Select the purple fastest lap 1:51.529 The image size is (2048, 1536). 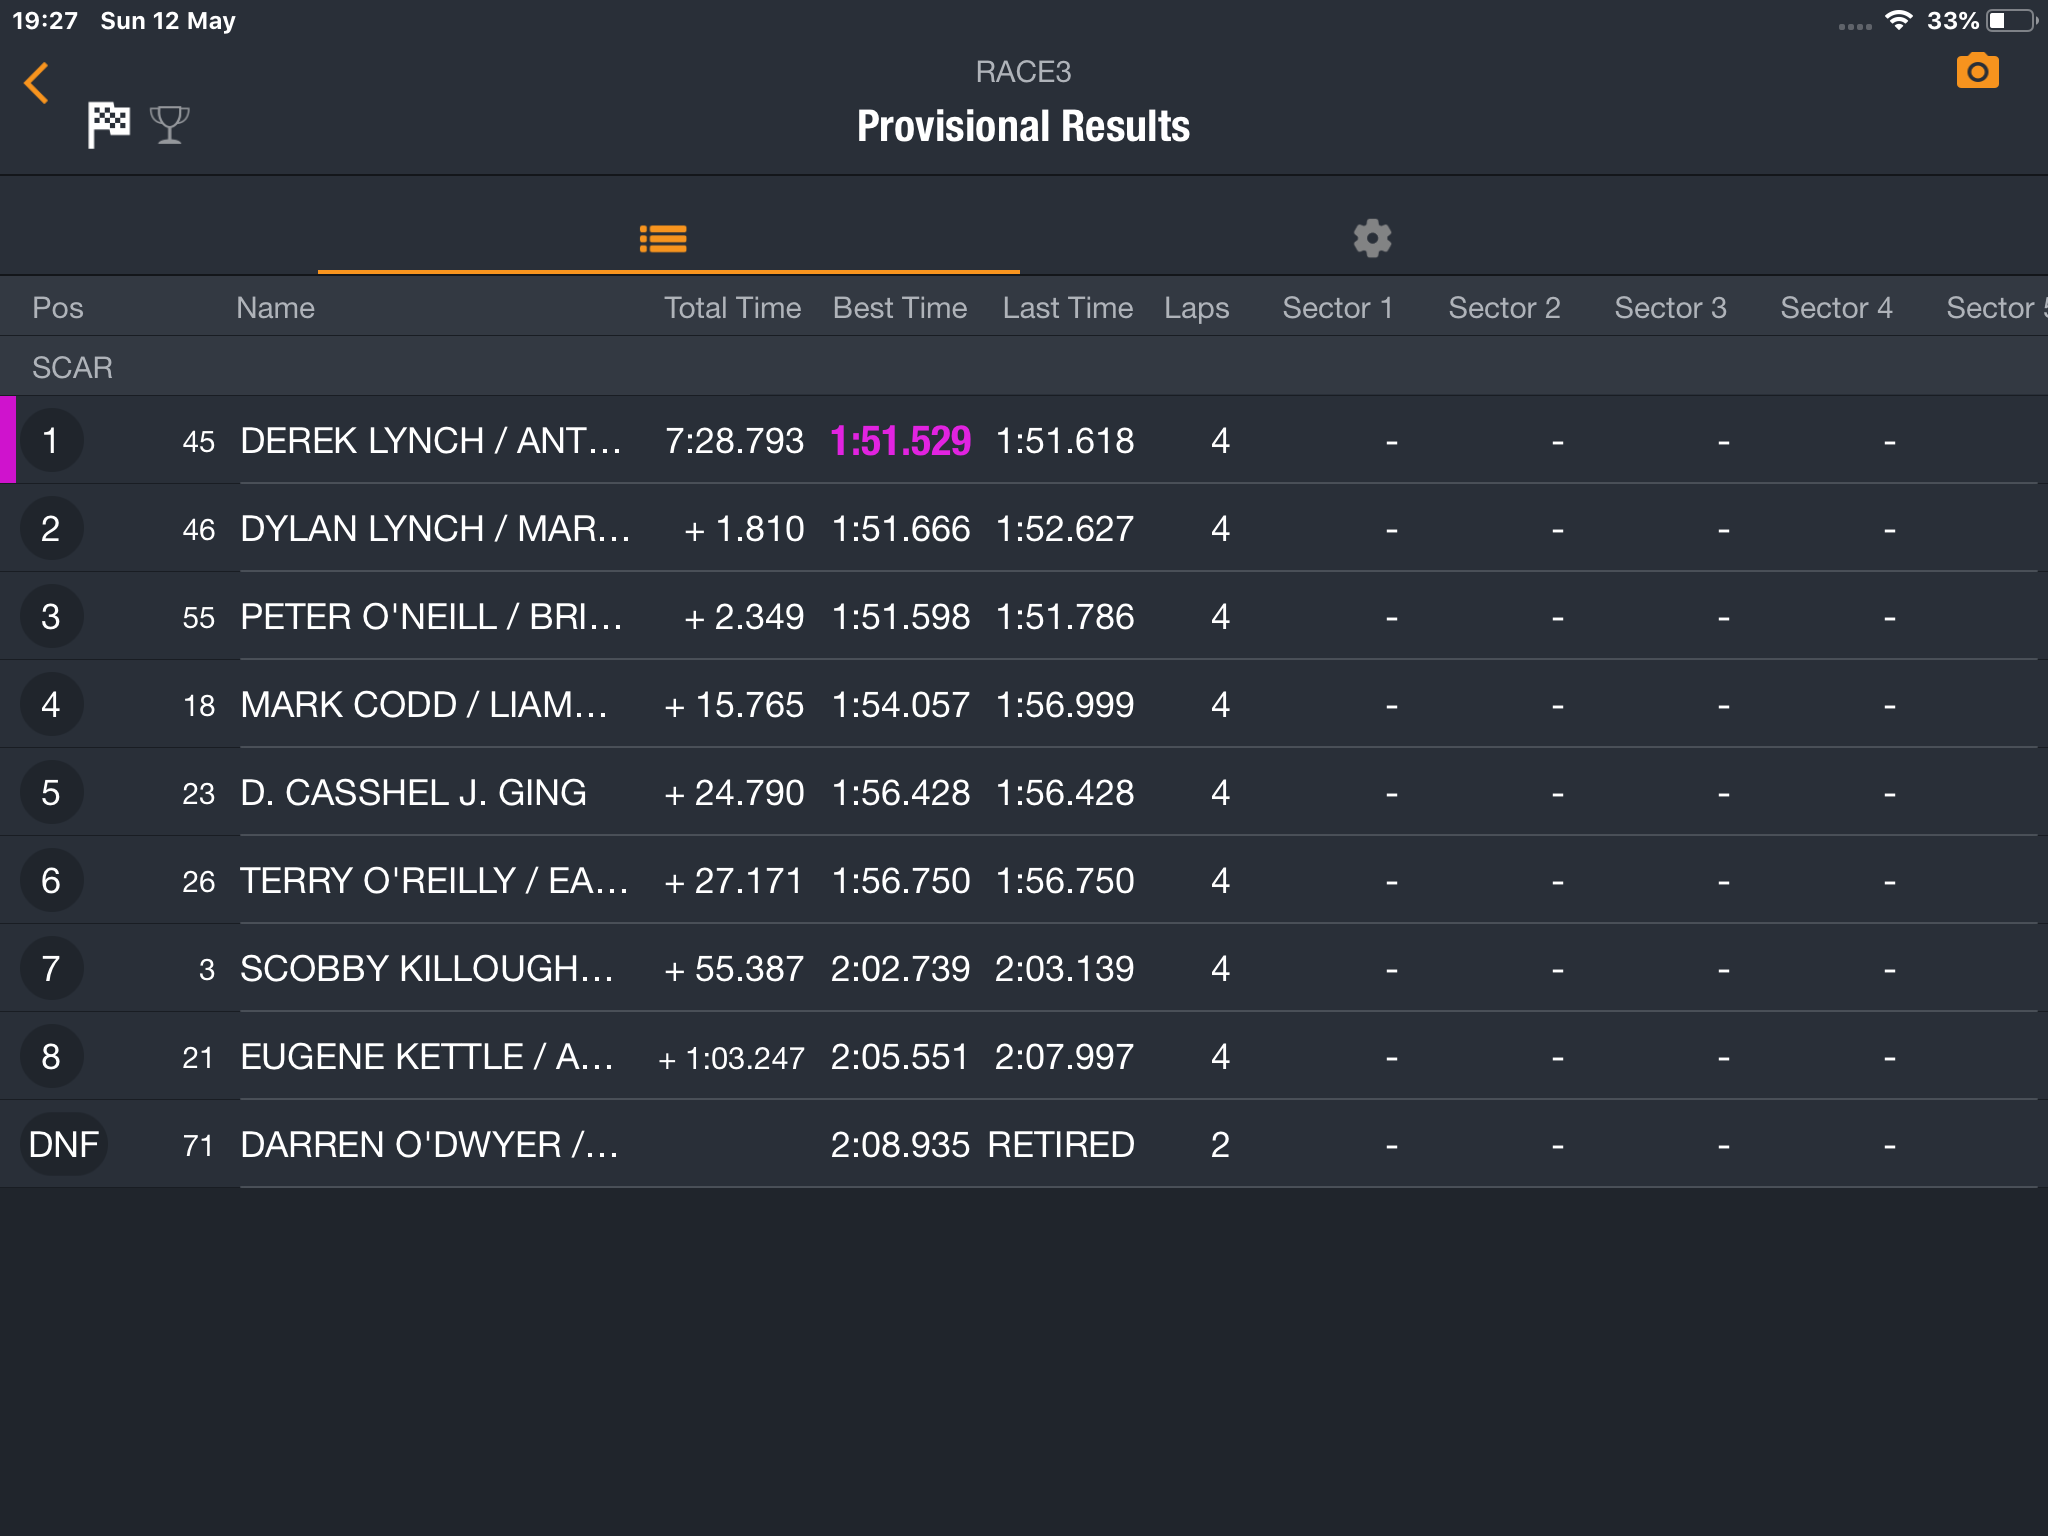pos(901,441)
